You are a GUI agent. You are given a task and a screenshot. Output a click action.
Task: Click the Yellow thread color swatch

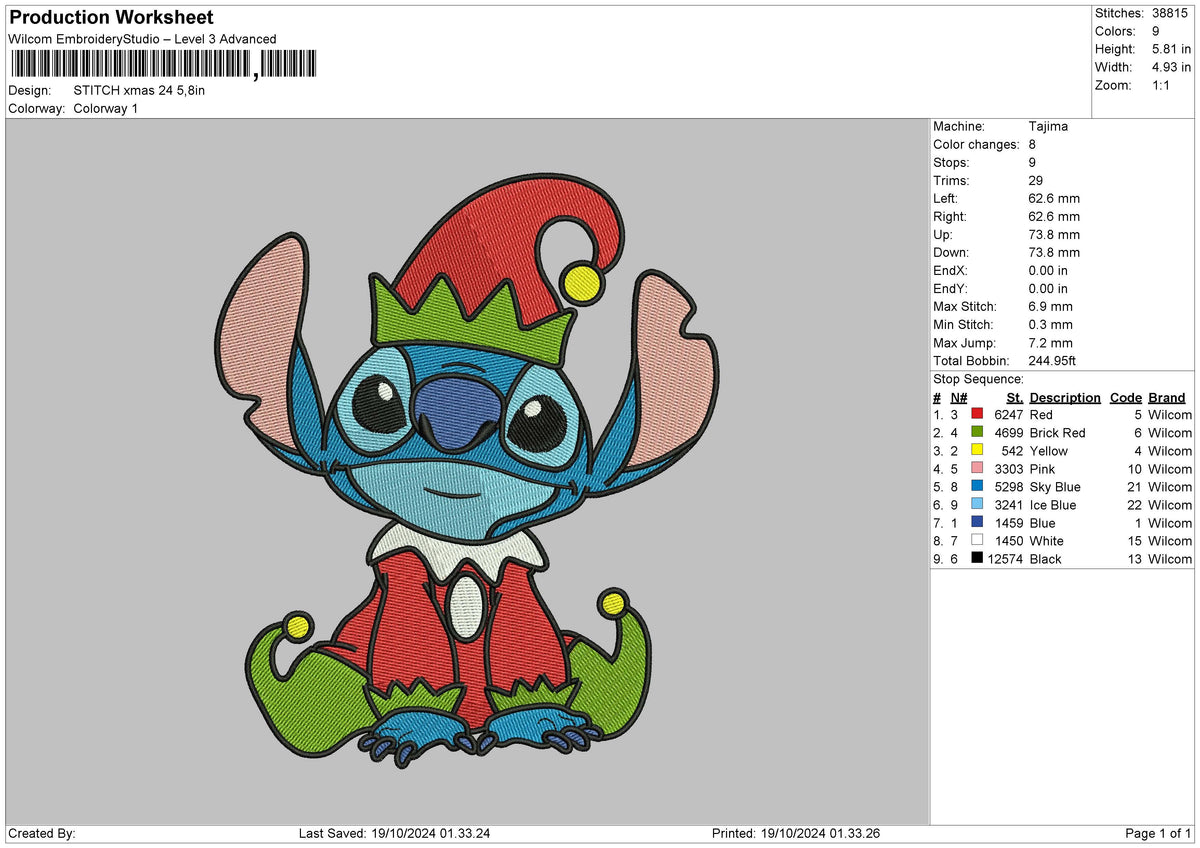point(977,450)
